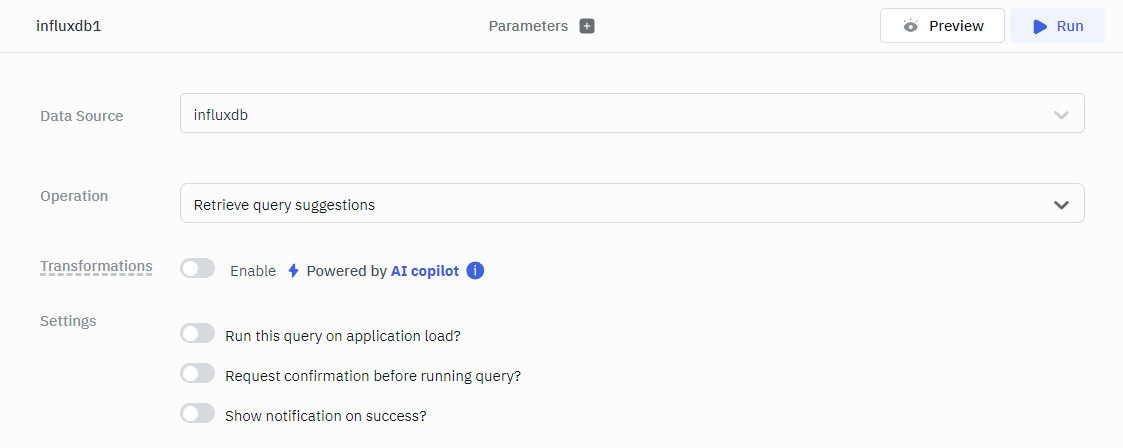
Task: Toggle Run this query on application load
Action: [198, 334]
